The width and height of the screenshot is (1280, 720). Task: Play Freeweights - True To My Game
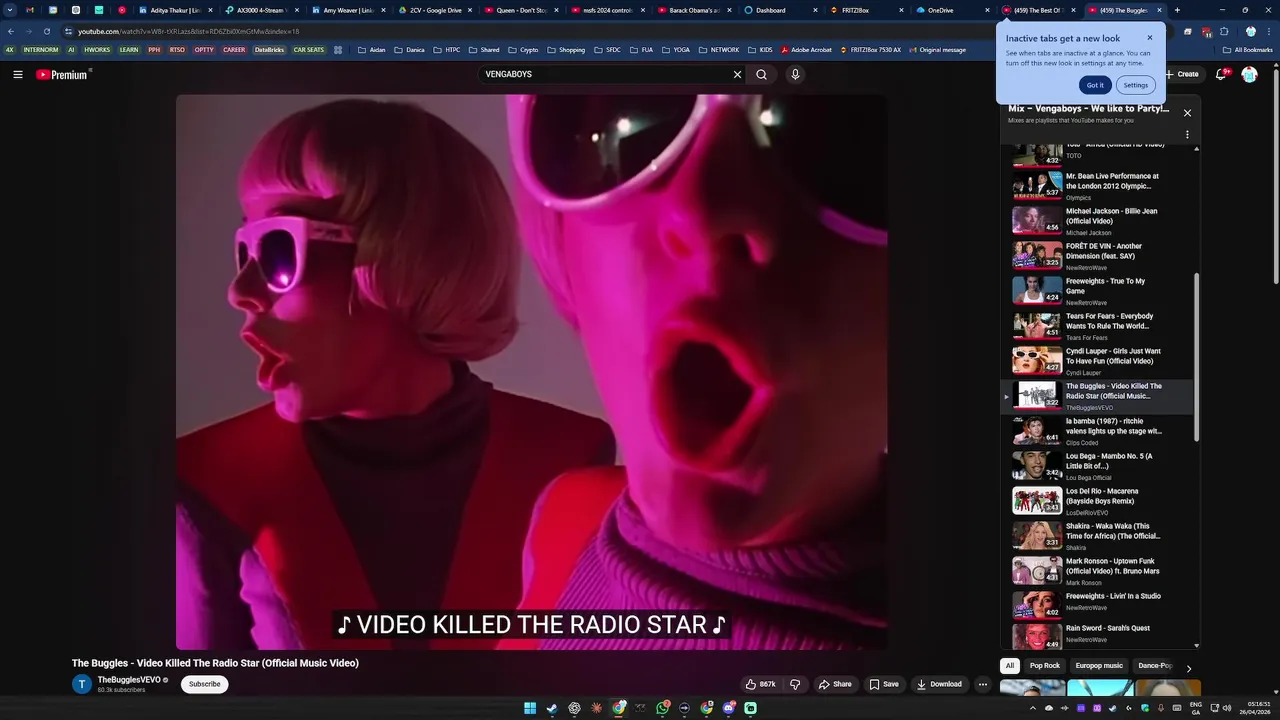(x=1097, y=291)
